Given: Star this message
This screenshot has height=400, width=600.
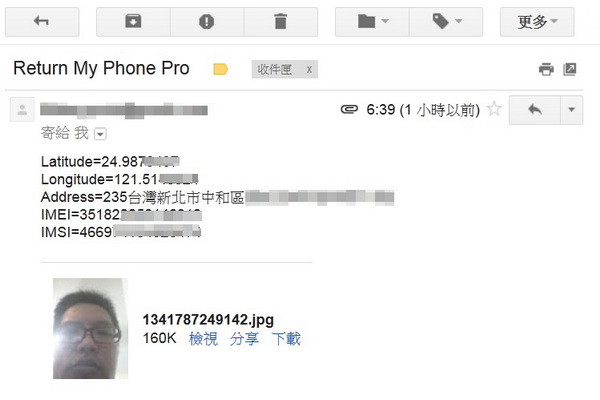Looking at the screenshot, I should [494, 109].
